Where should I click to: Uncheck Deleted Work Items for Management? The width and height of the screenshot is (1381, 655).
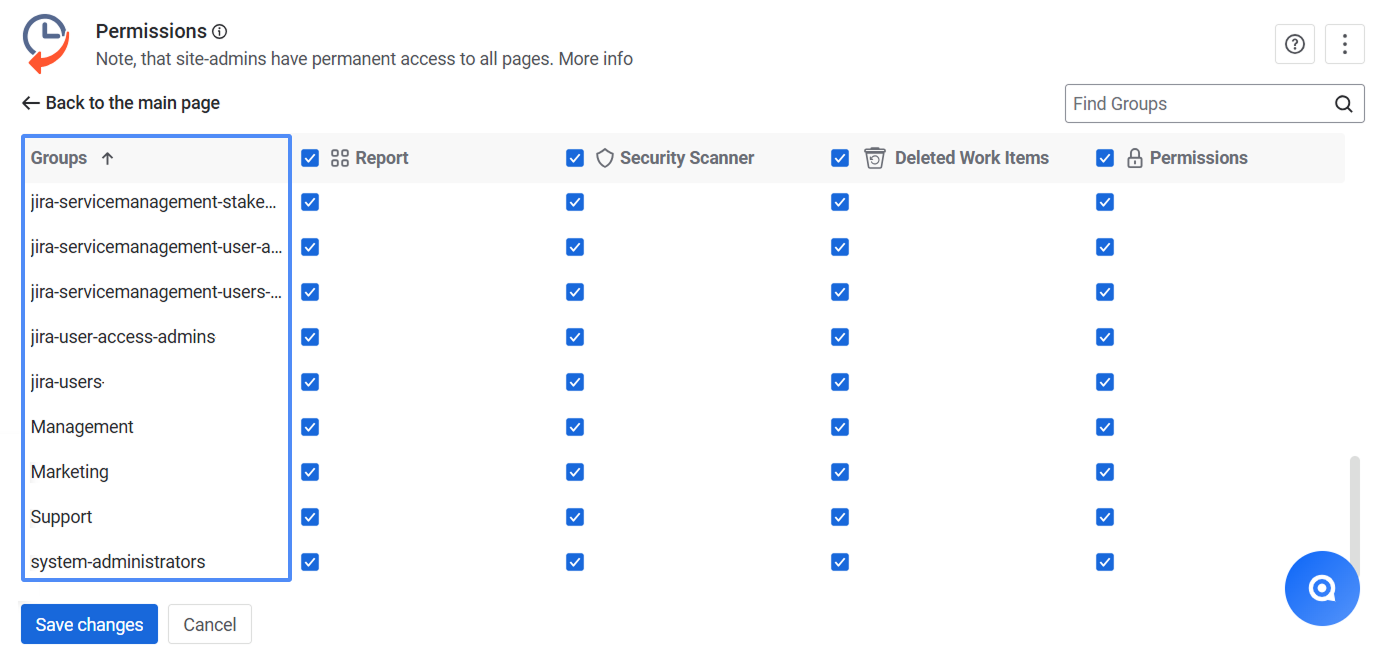pos(840,427)
